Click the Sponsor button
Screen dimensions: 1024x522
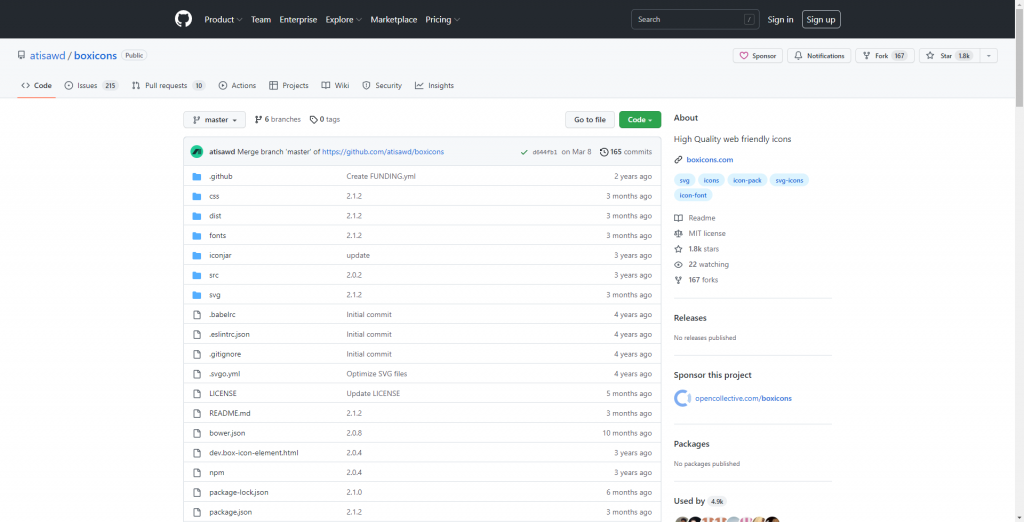[758, 56]
